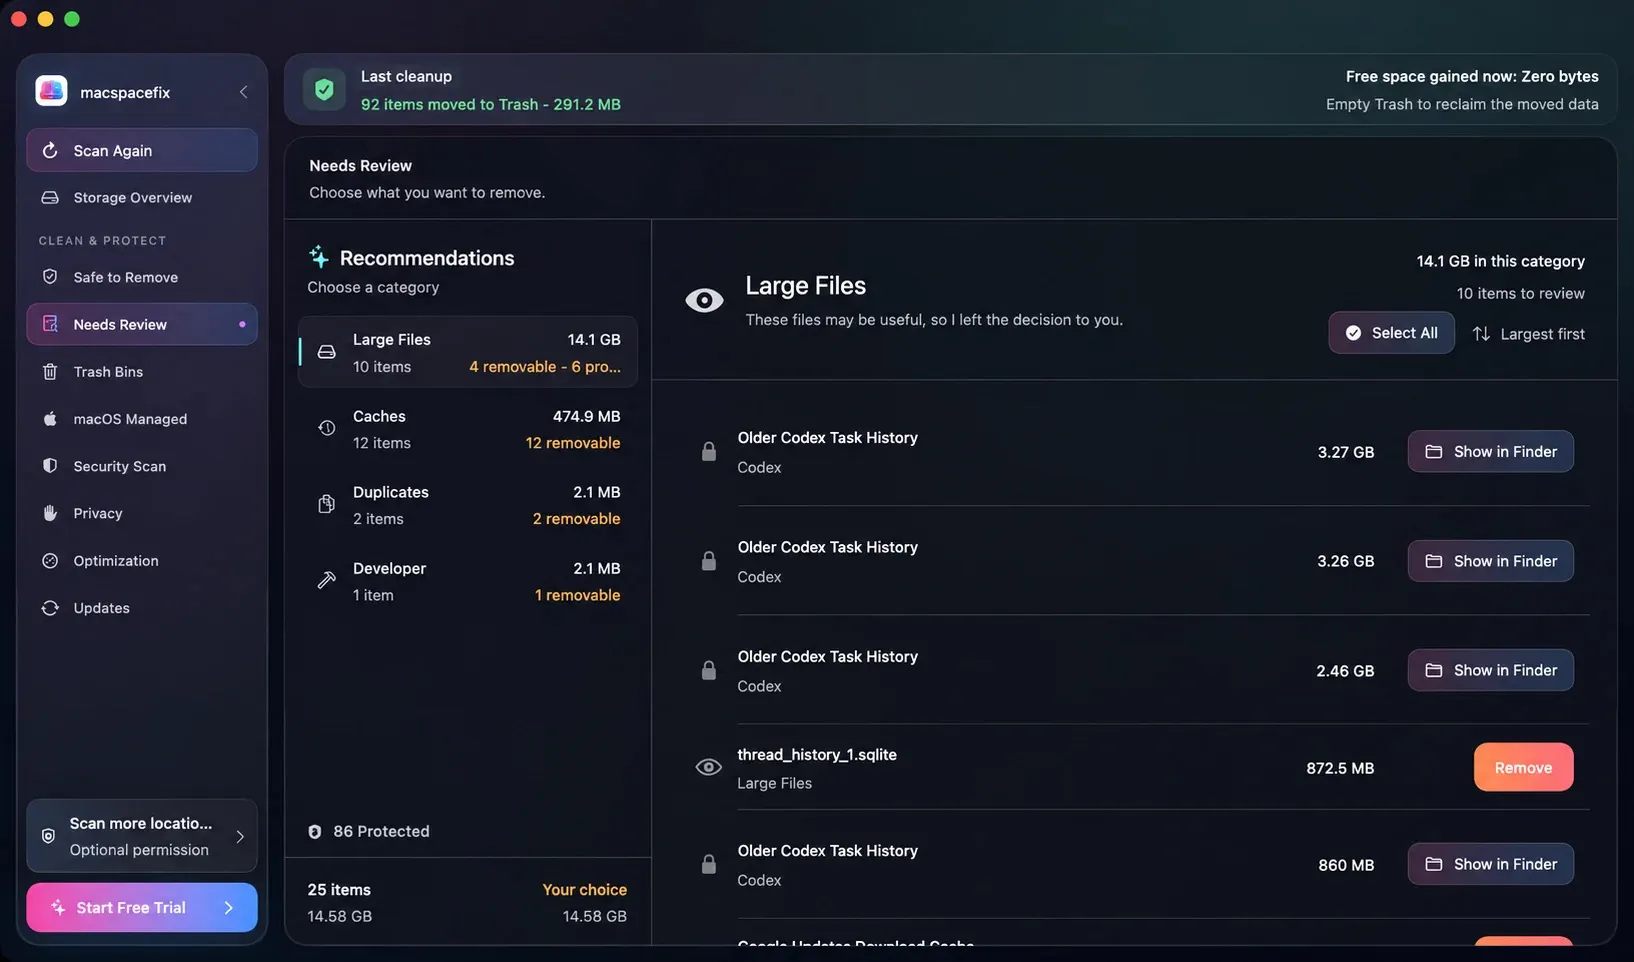
Task: Remove thread_history_1.sqlite
Action: (x=1523, y=767)
